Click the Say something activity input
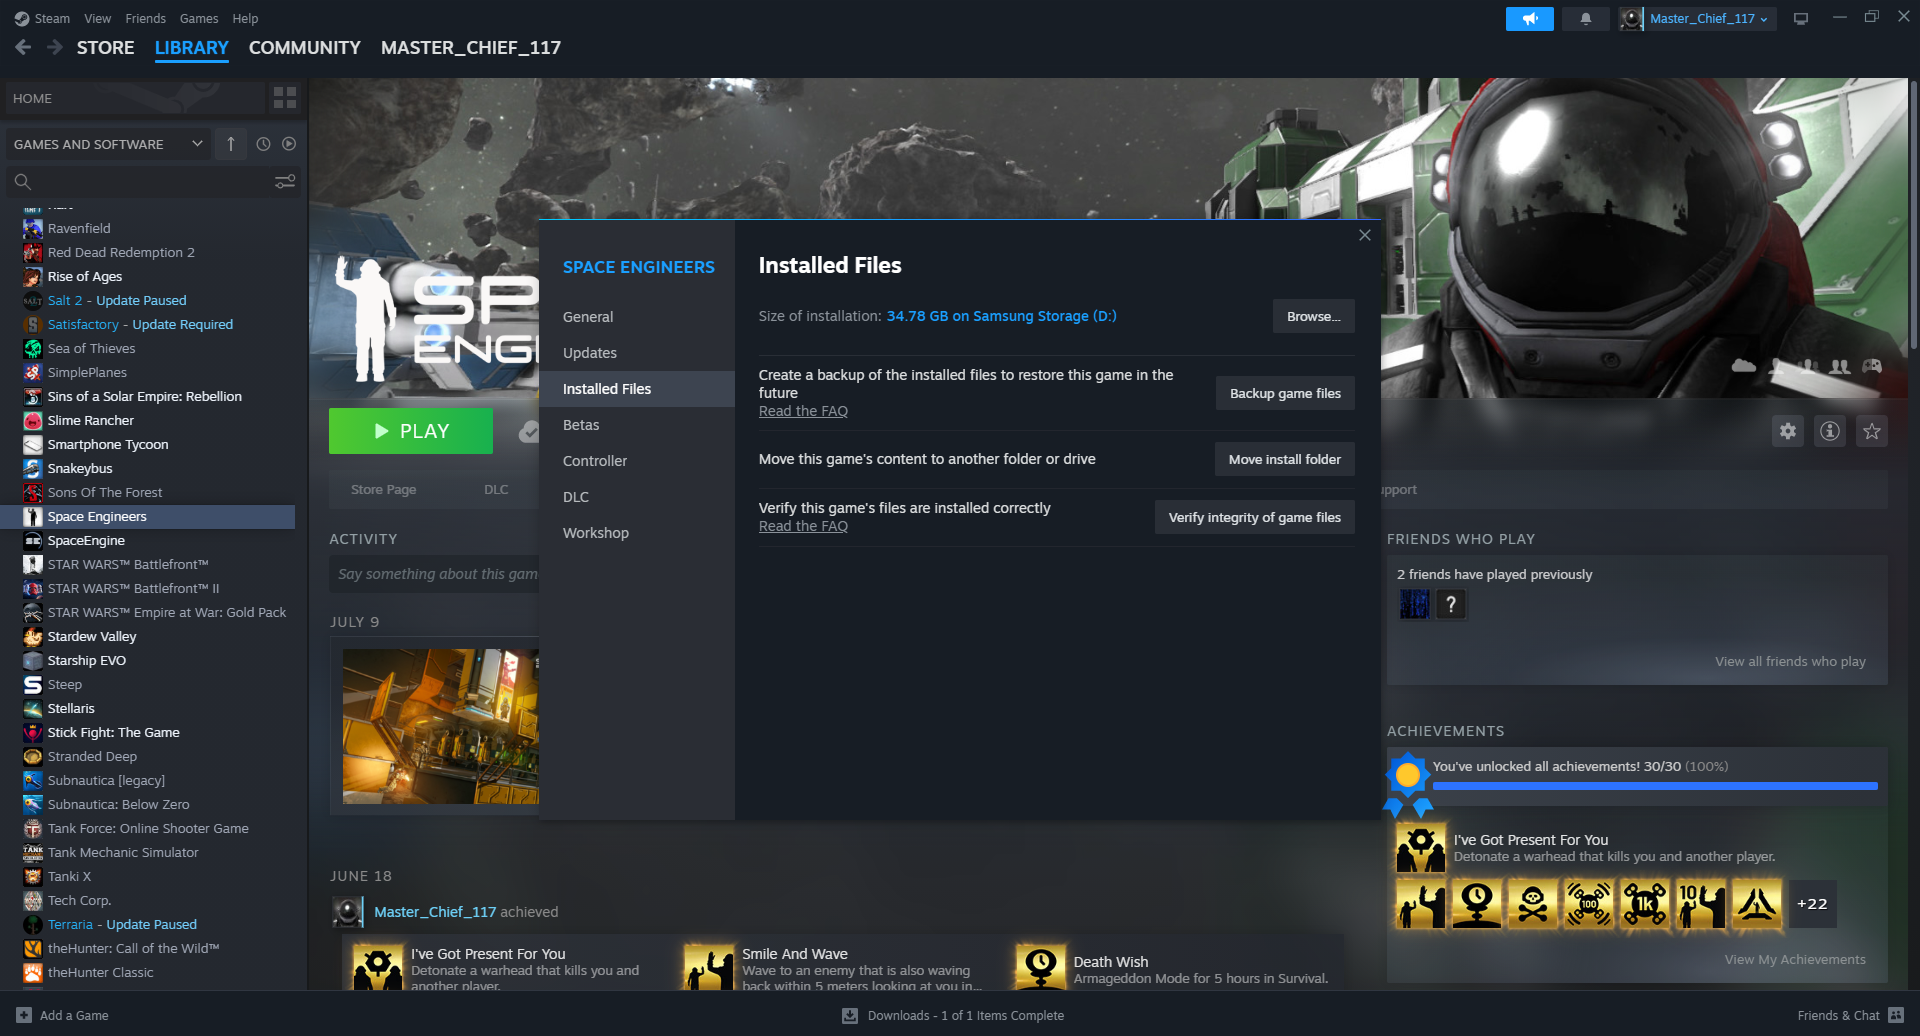Screen dimensions: 1920x1036 (435, 574)
